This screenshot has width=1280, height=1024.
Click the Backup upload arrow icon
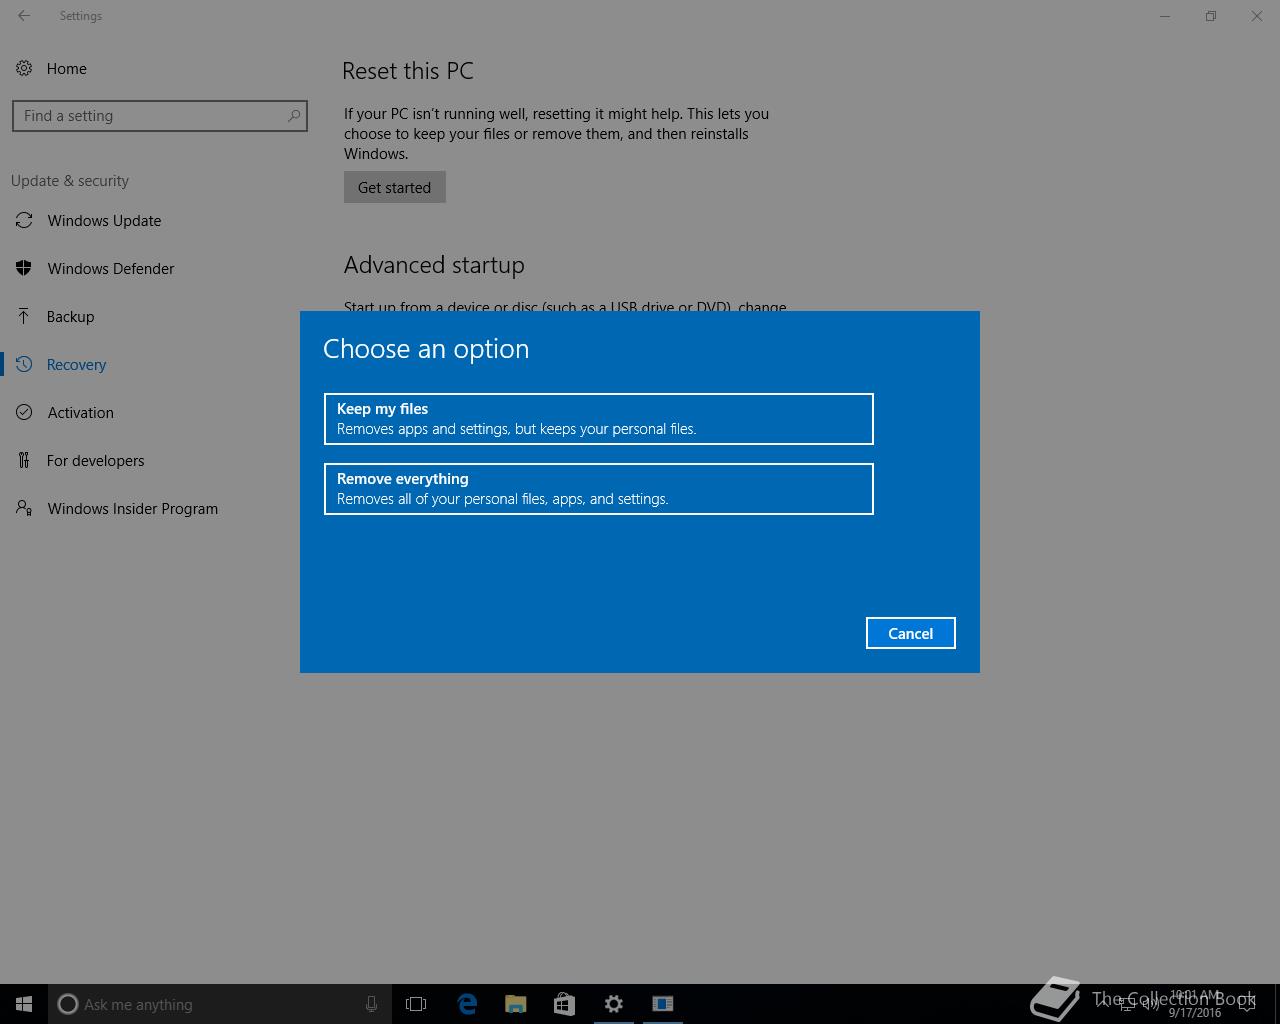24,316
